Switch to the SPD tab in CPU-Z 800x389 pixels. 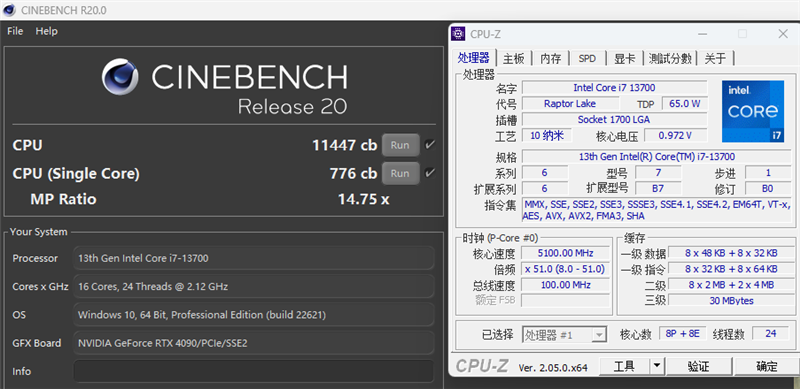(587, 58)
